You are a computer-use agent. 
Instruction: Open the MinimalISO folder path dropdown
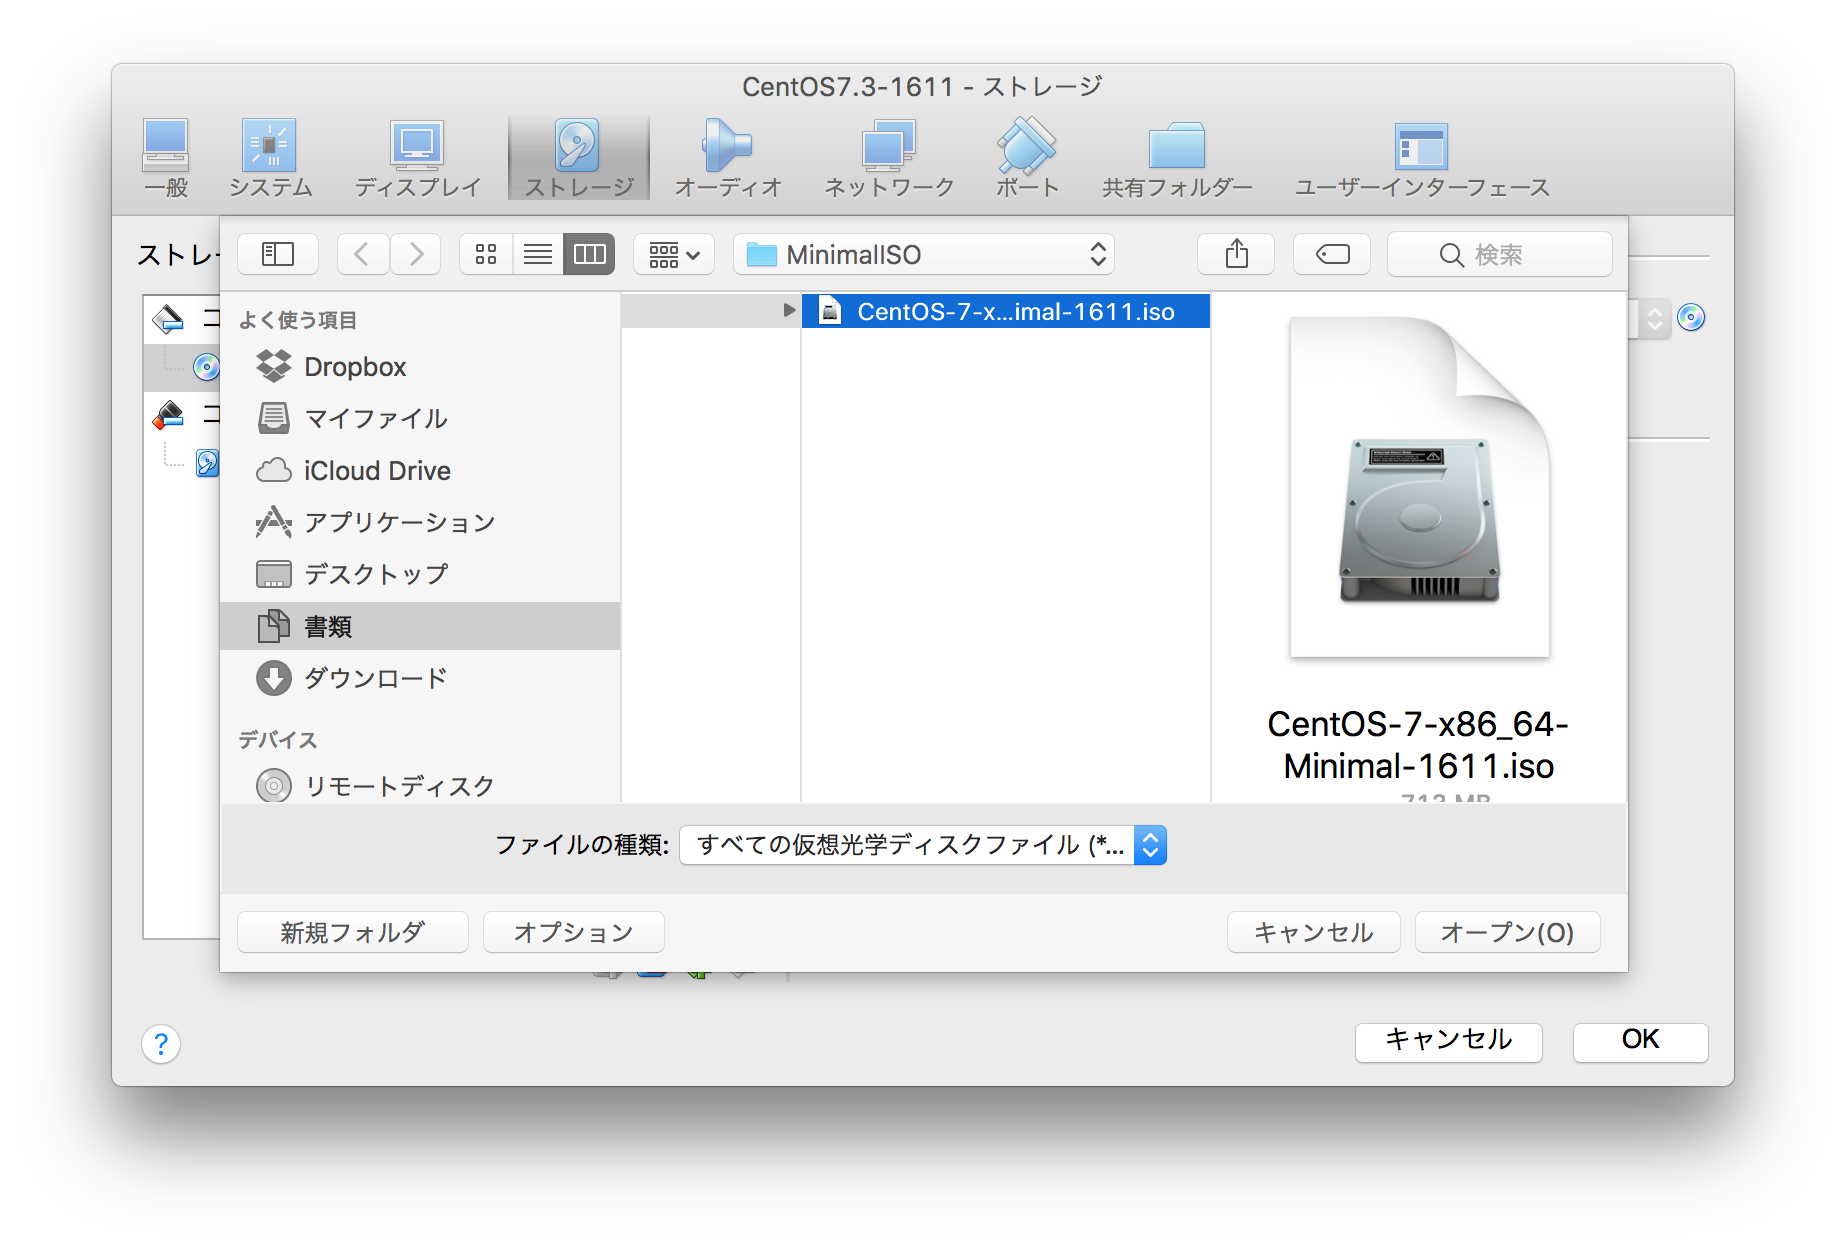922,254
